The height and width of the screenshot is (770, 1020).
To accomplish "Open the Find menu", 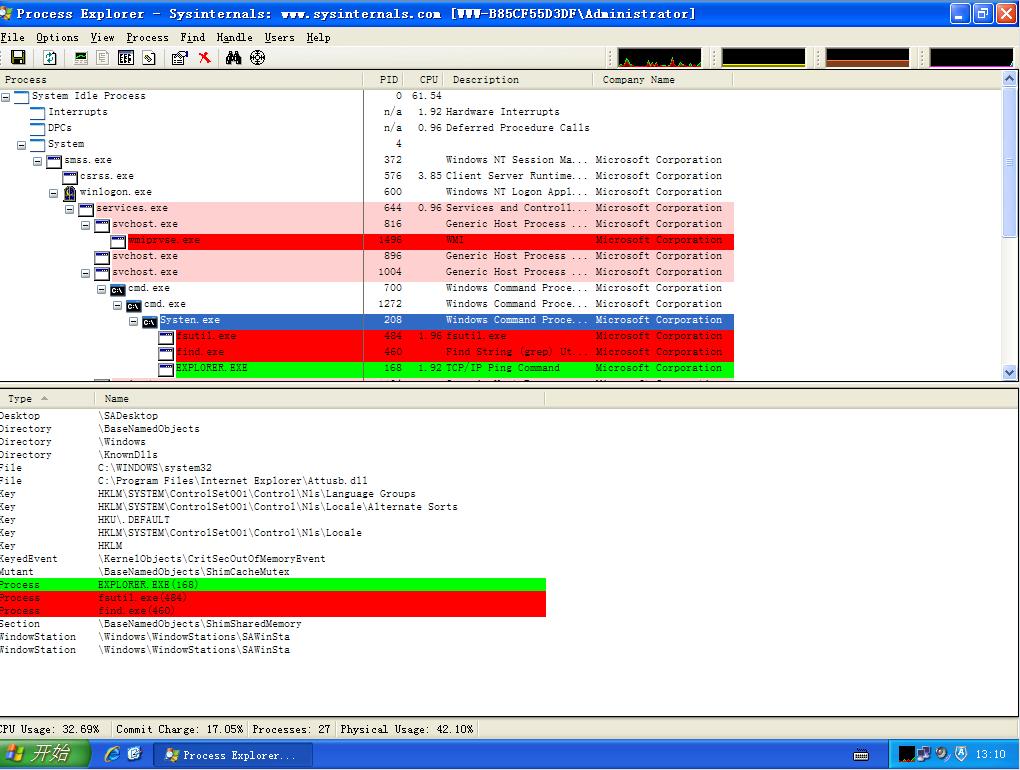I will pos(193,38).
